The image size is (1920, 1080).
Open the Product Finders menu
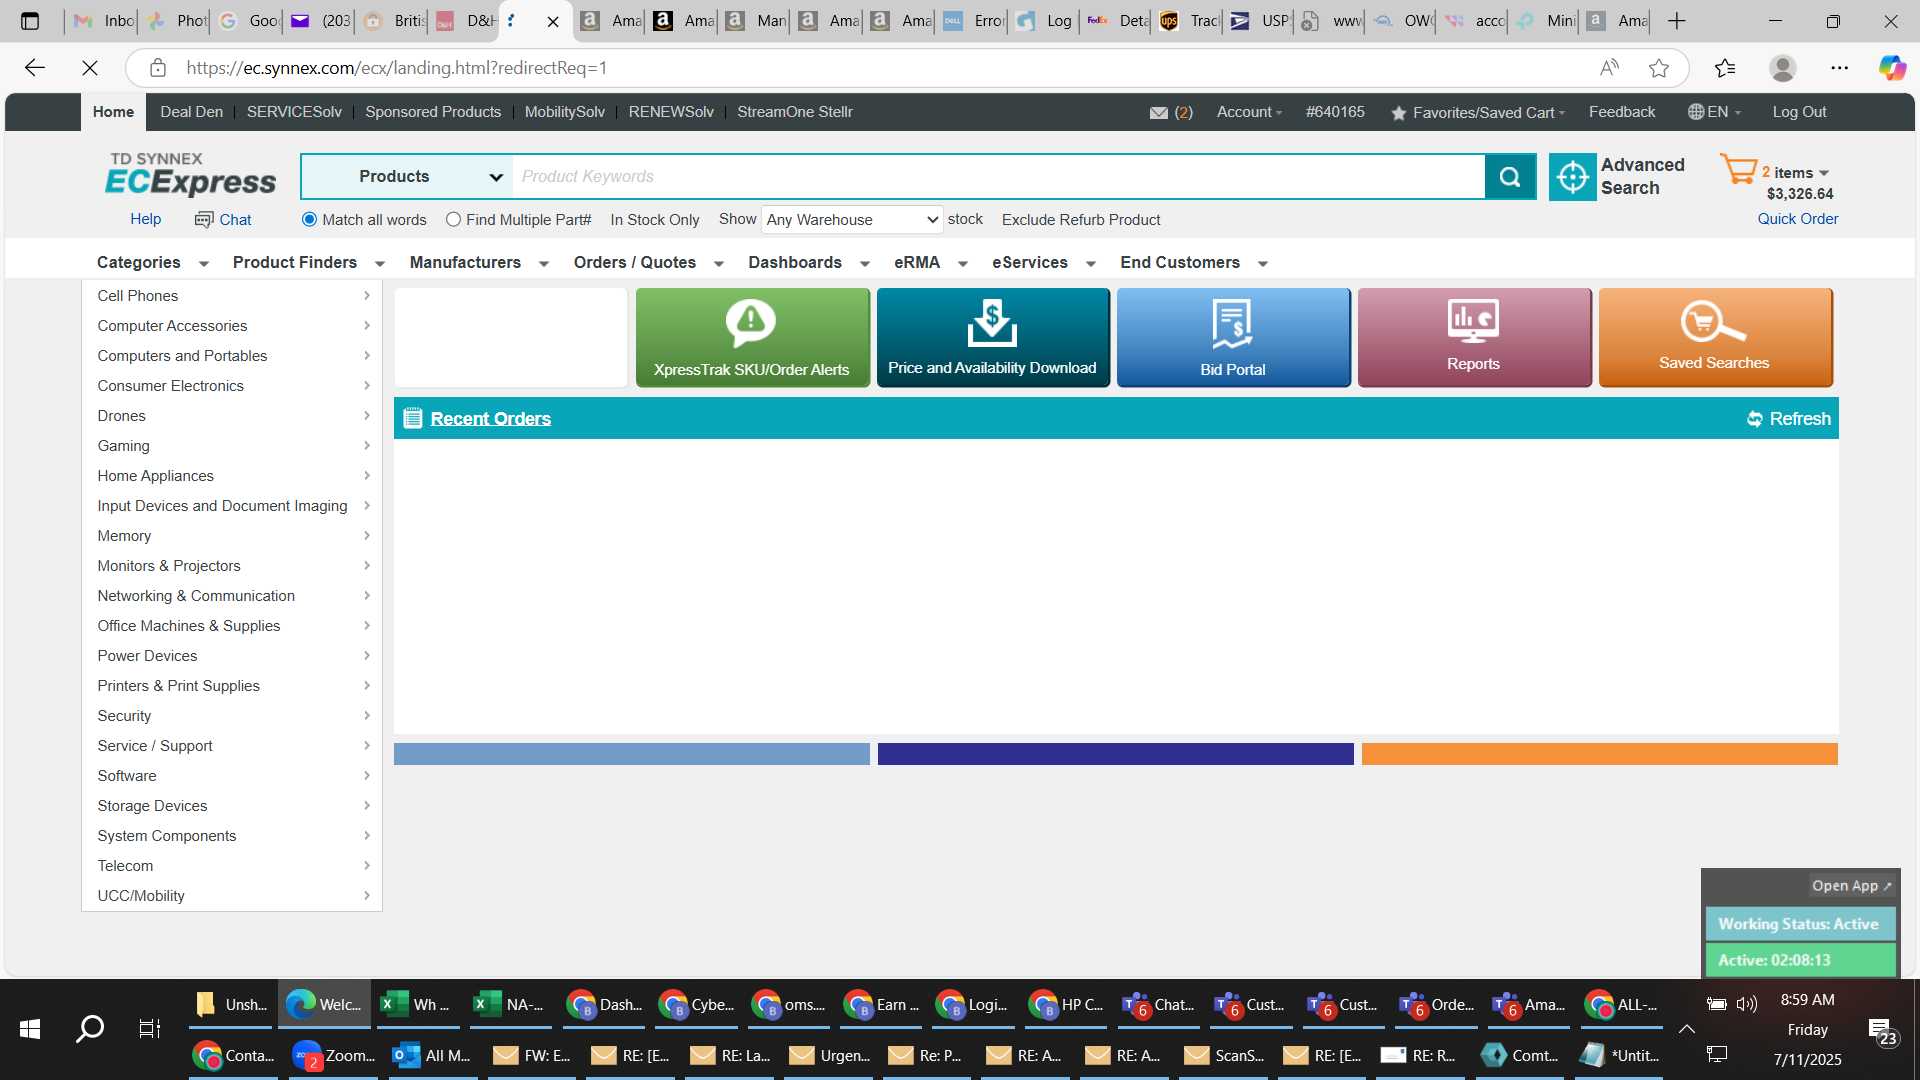tap(308, 263)
